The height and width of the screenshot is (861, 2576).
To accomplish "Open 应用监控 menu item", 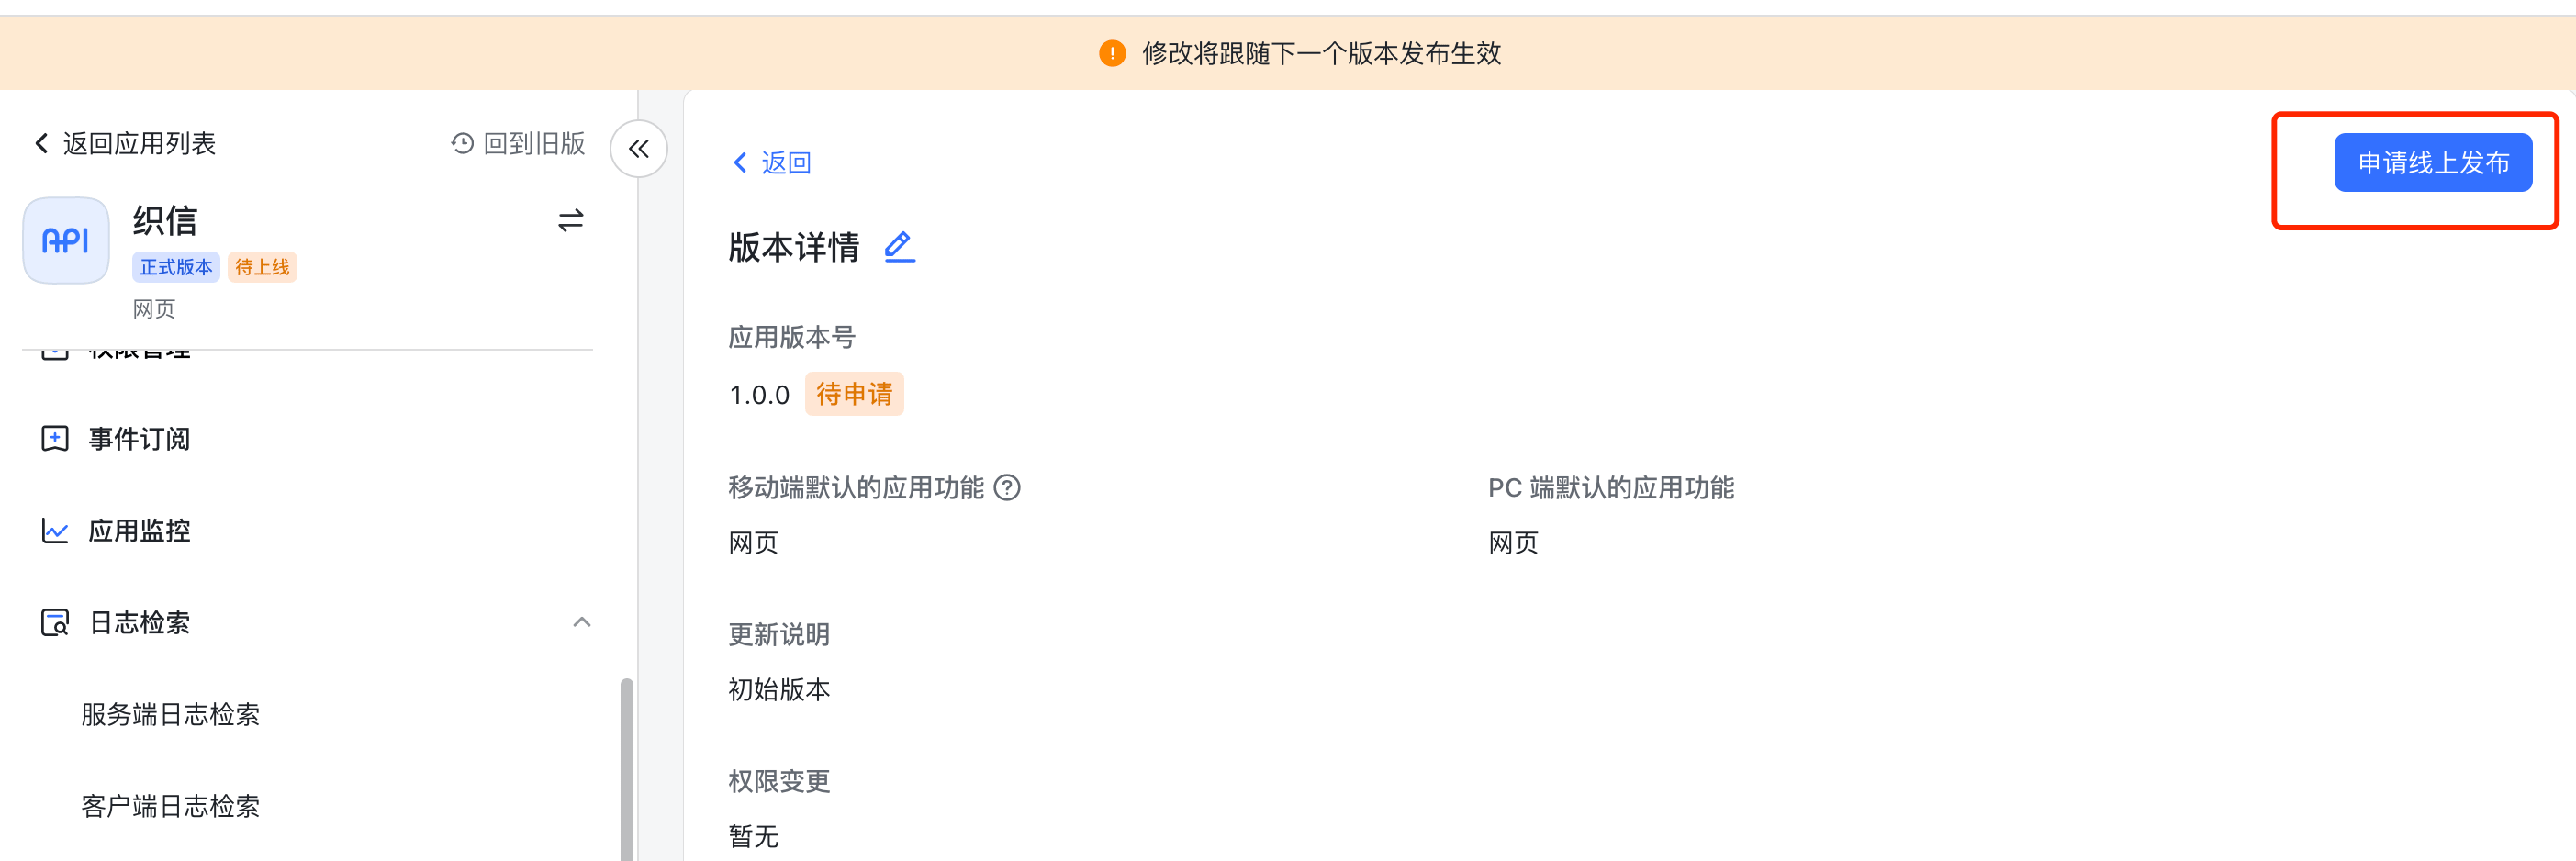I will [139, 531].
